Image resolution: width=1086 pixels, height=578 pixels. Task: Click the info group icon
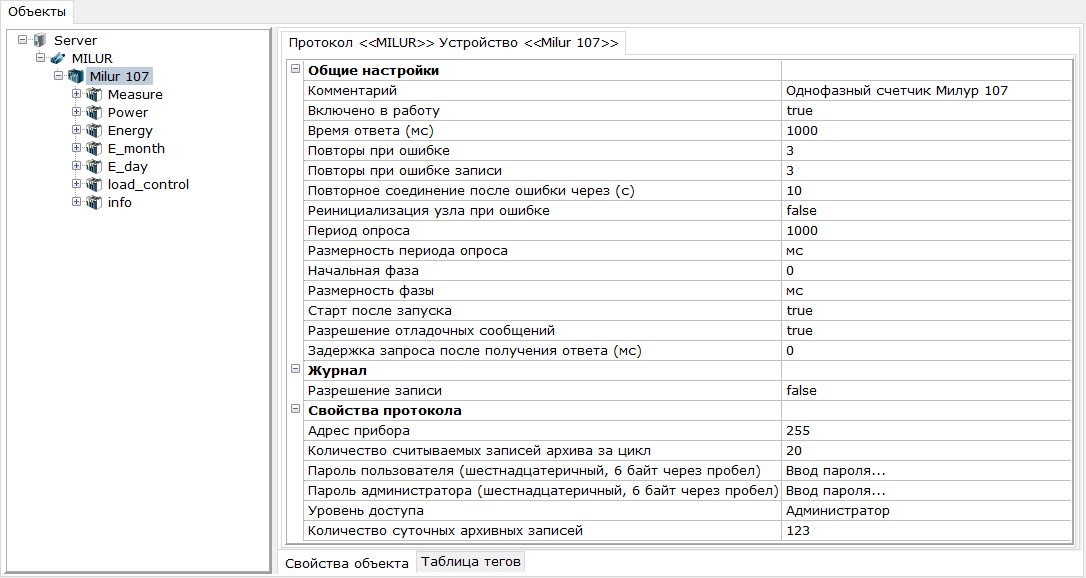[94, 202]
